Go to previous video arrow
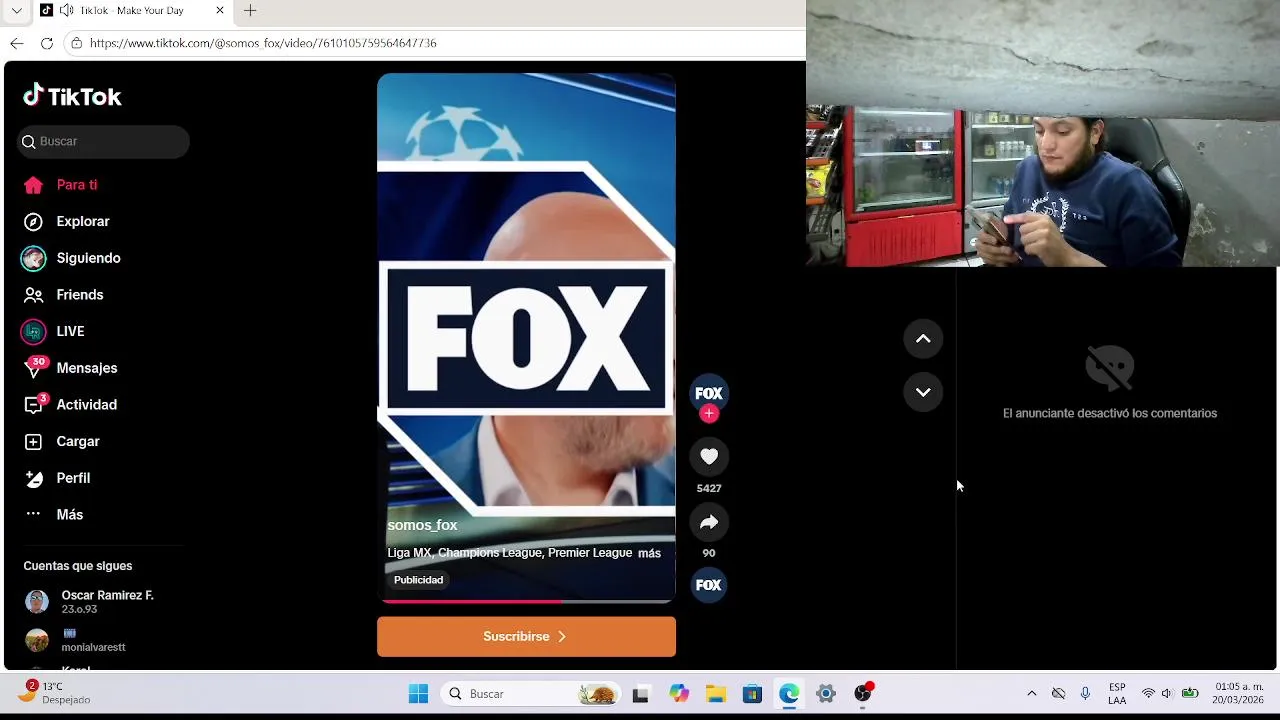The image size is (1280, 720). click(923, 339)
